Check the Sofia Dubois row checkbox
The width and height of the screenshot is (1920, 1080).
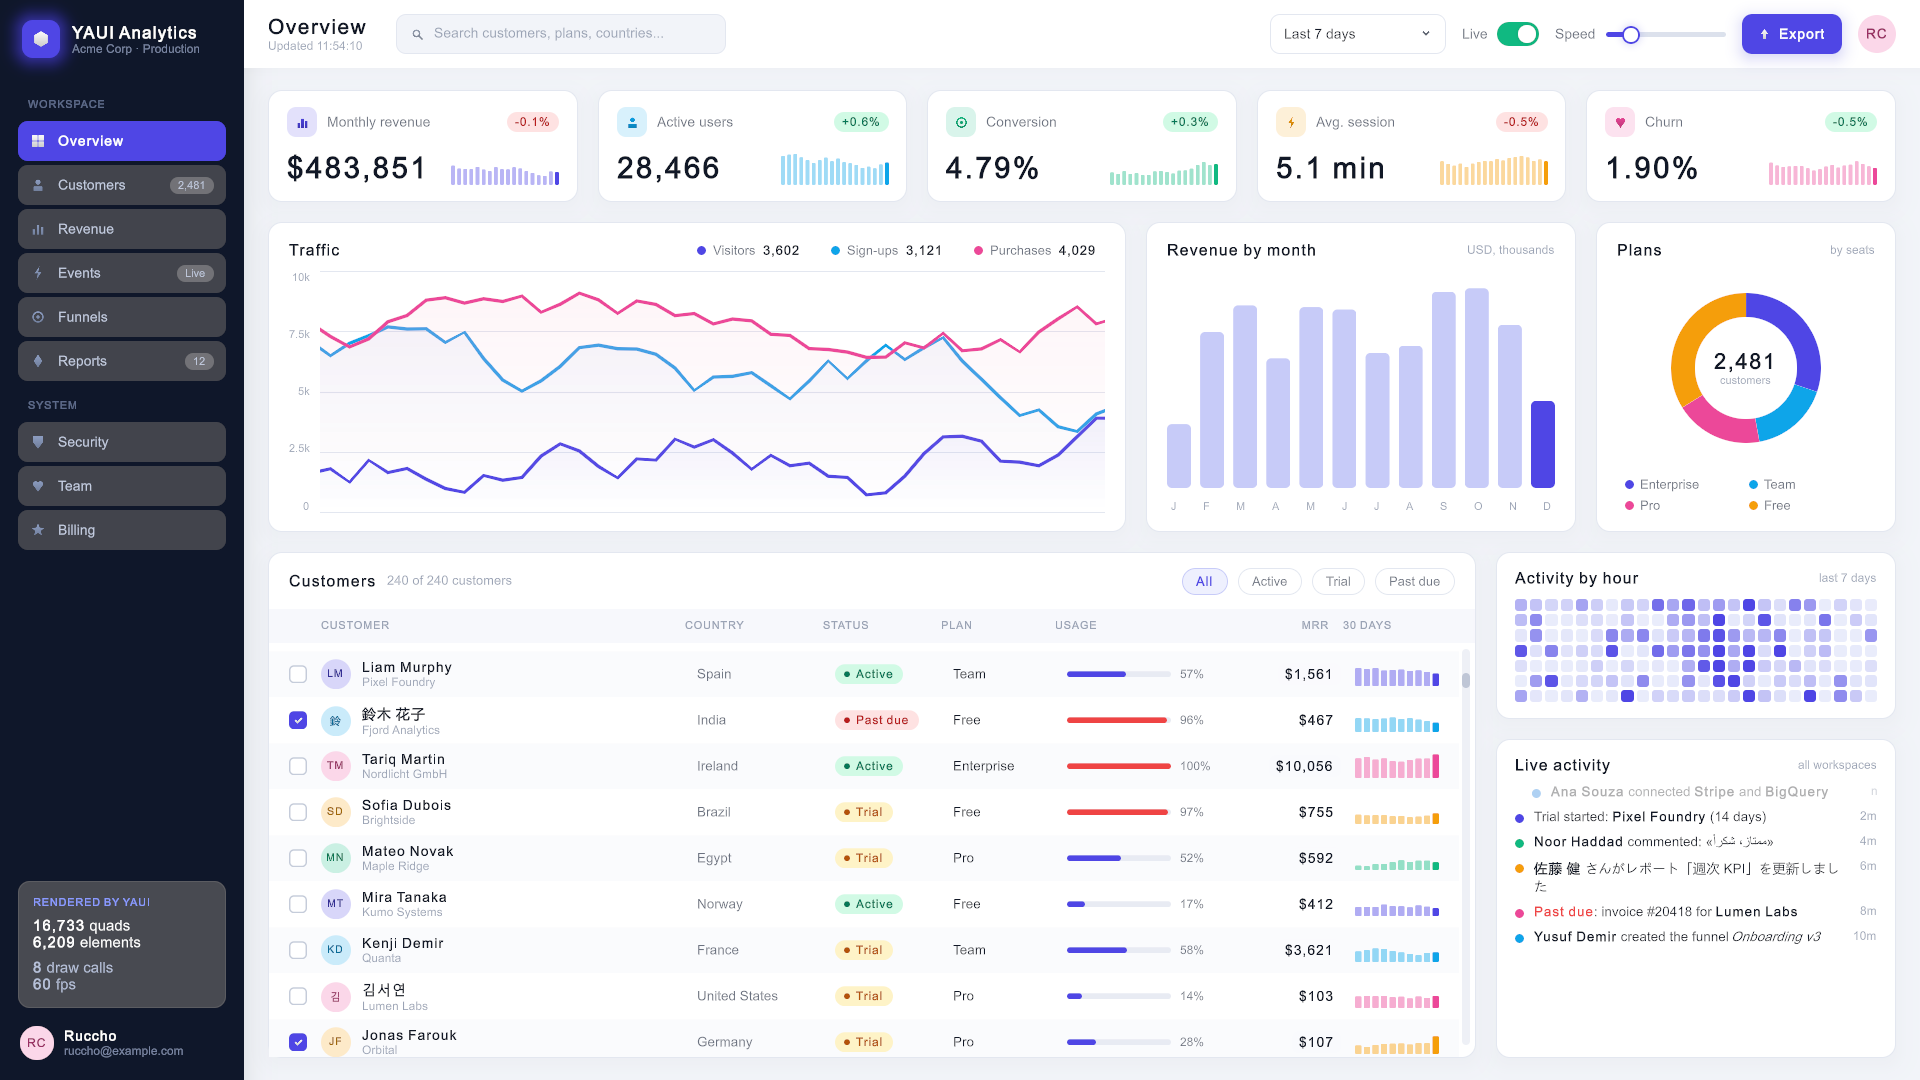point(298,812)
